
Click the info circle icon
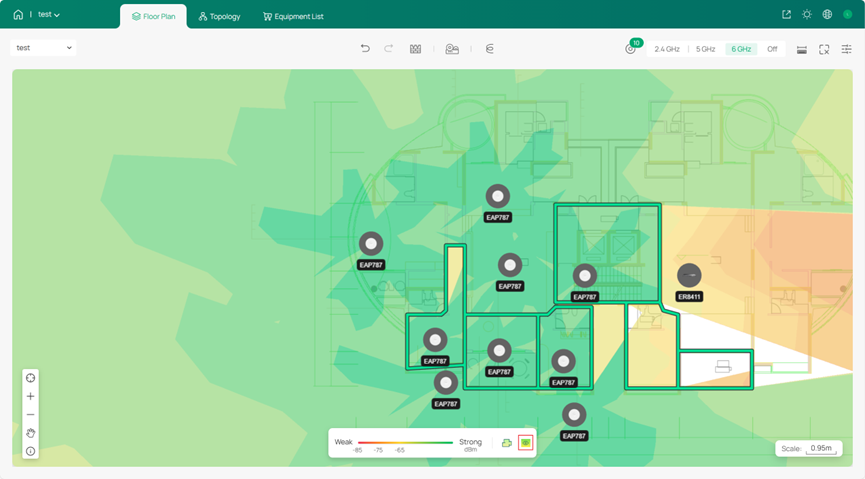point(30,451)
